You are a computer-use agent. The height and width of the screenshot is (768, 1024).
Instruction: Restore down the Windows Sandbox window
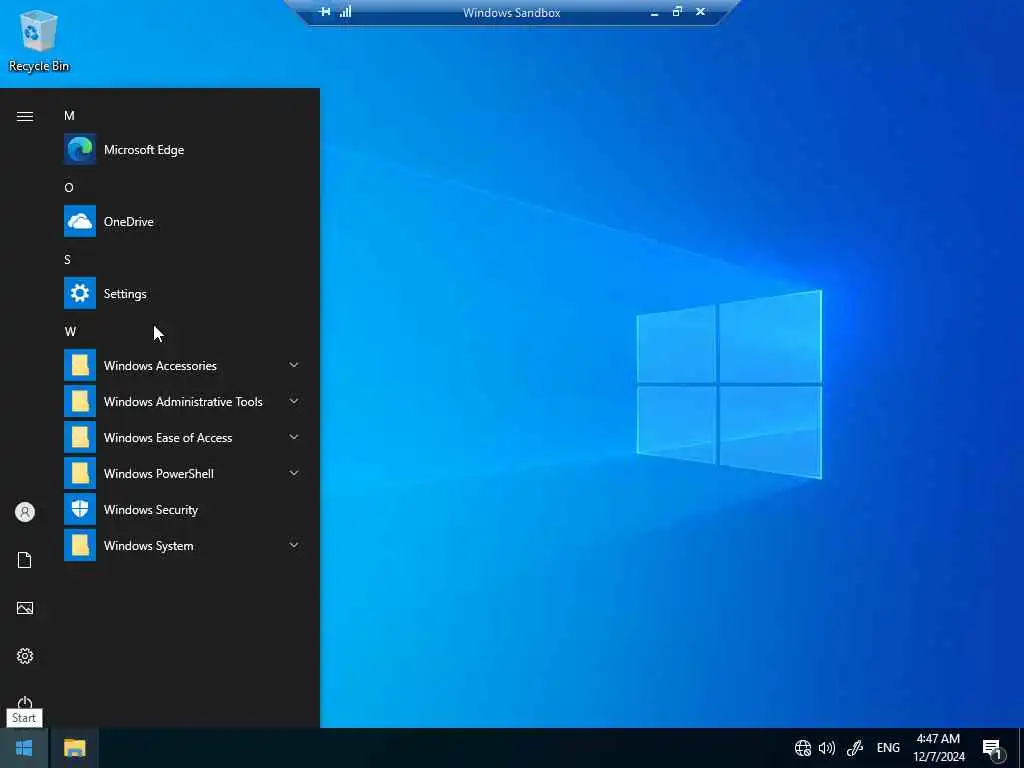pyautogui.click(x=677, y=11)
